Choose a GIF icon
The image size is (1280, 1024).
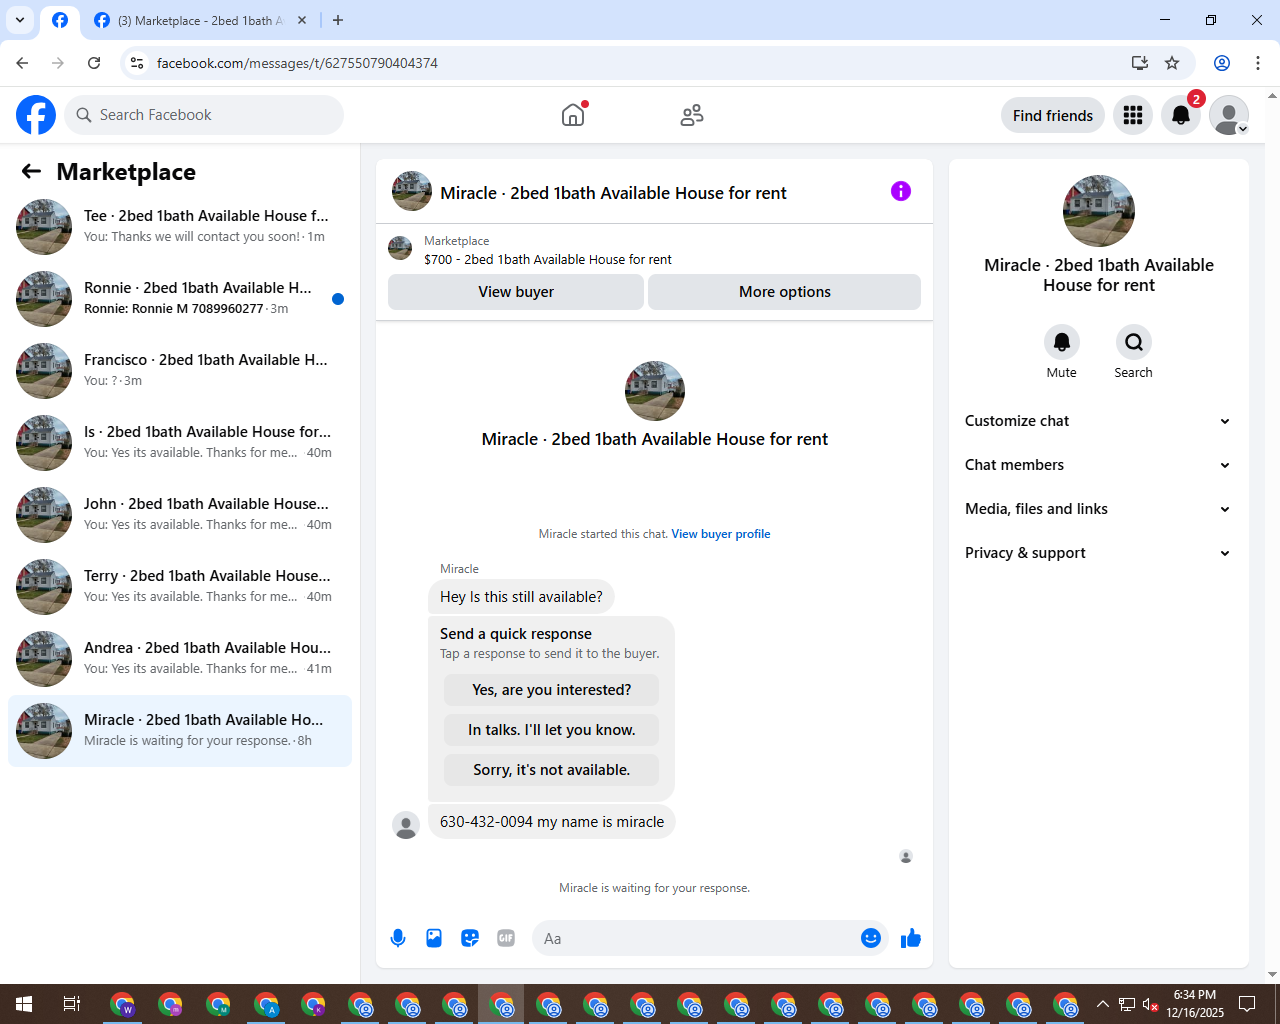click(506, 938)
